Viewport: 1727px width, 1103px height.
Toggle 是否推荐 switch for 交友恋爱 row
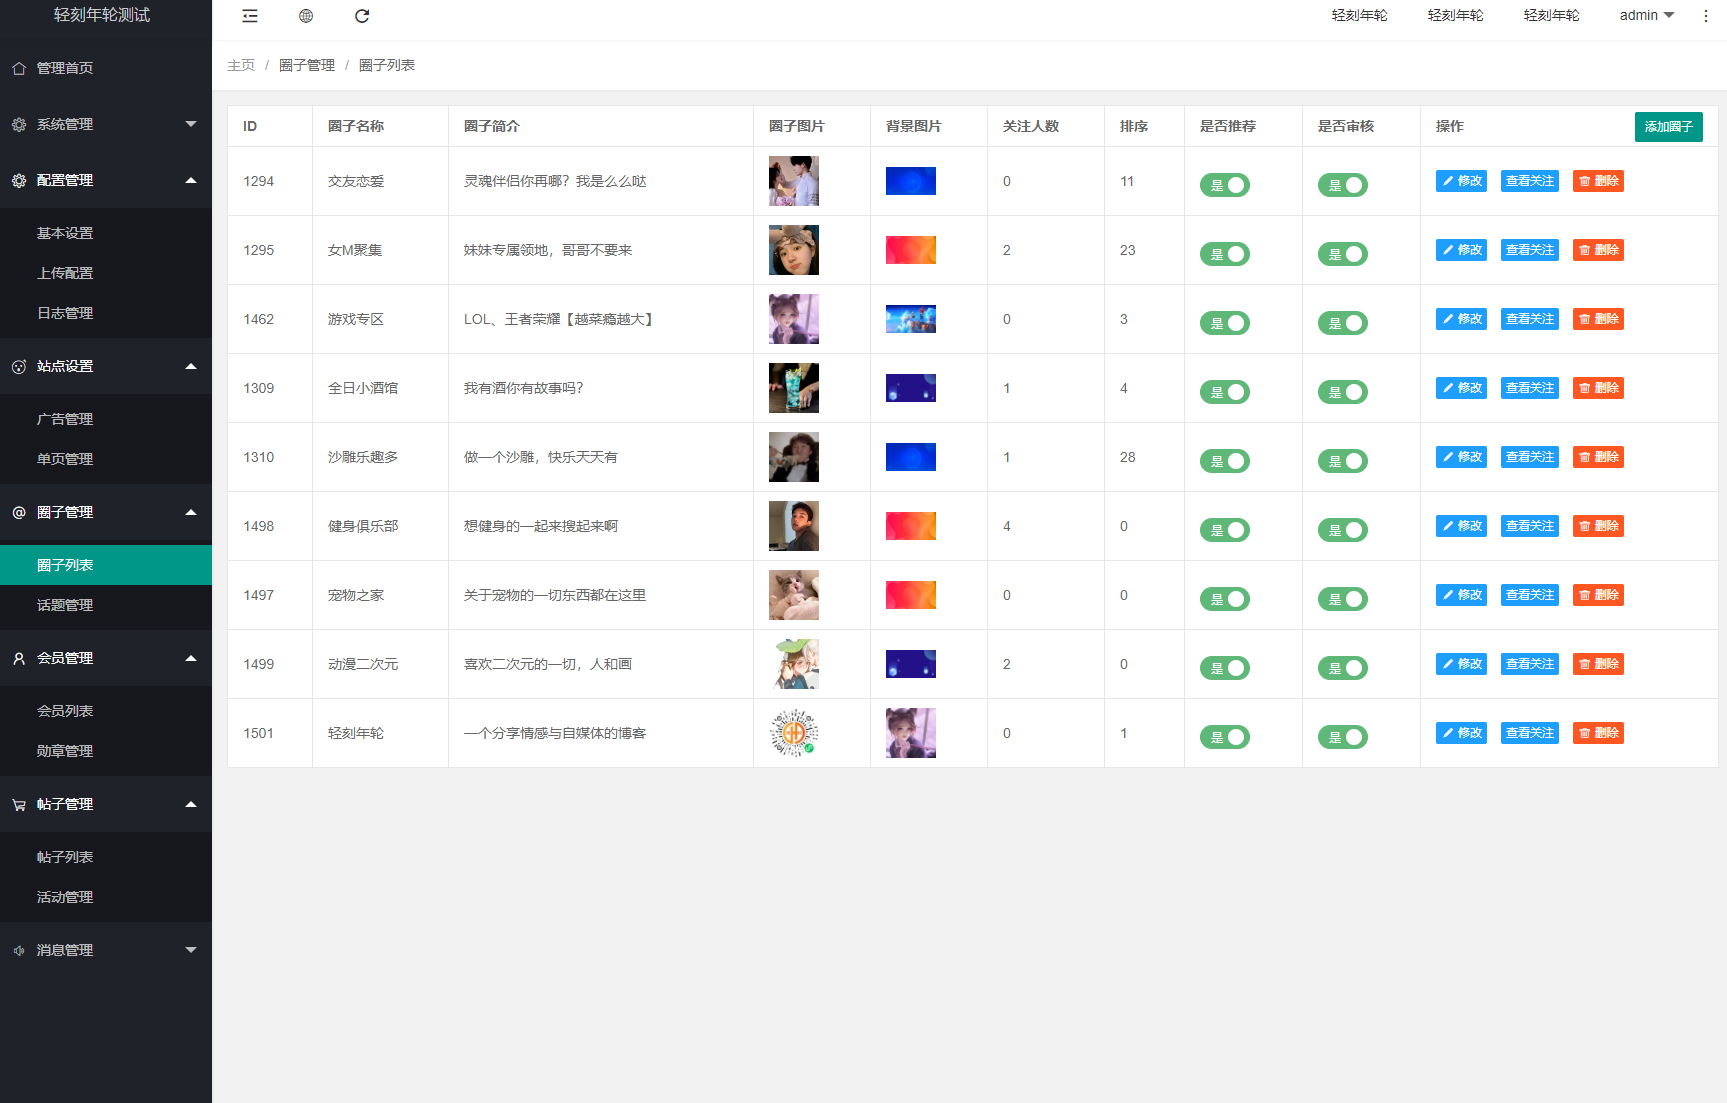click(1224, 185)
